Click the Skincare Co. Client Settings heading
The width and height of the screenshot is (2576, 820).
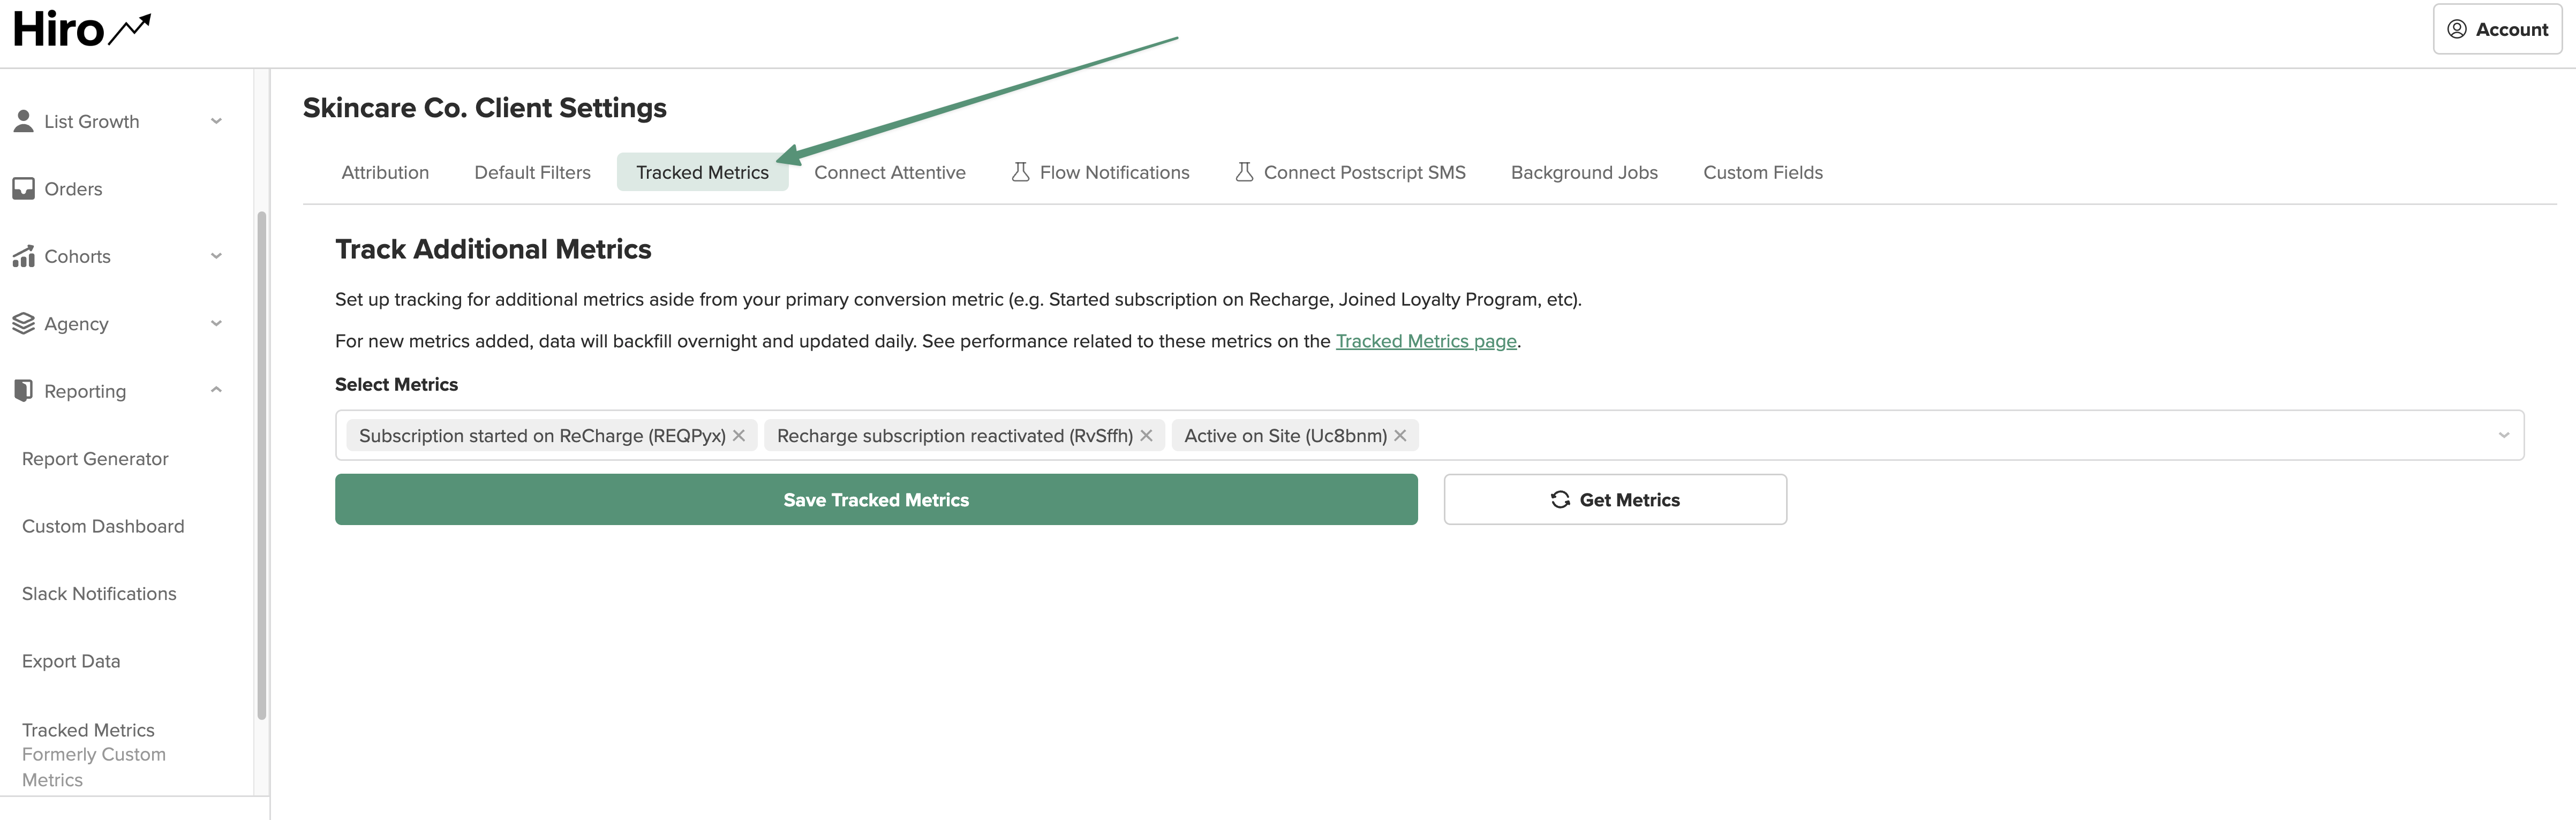[484, 108]
